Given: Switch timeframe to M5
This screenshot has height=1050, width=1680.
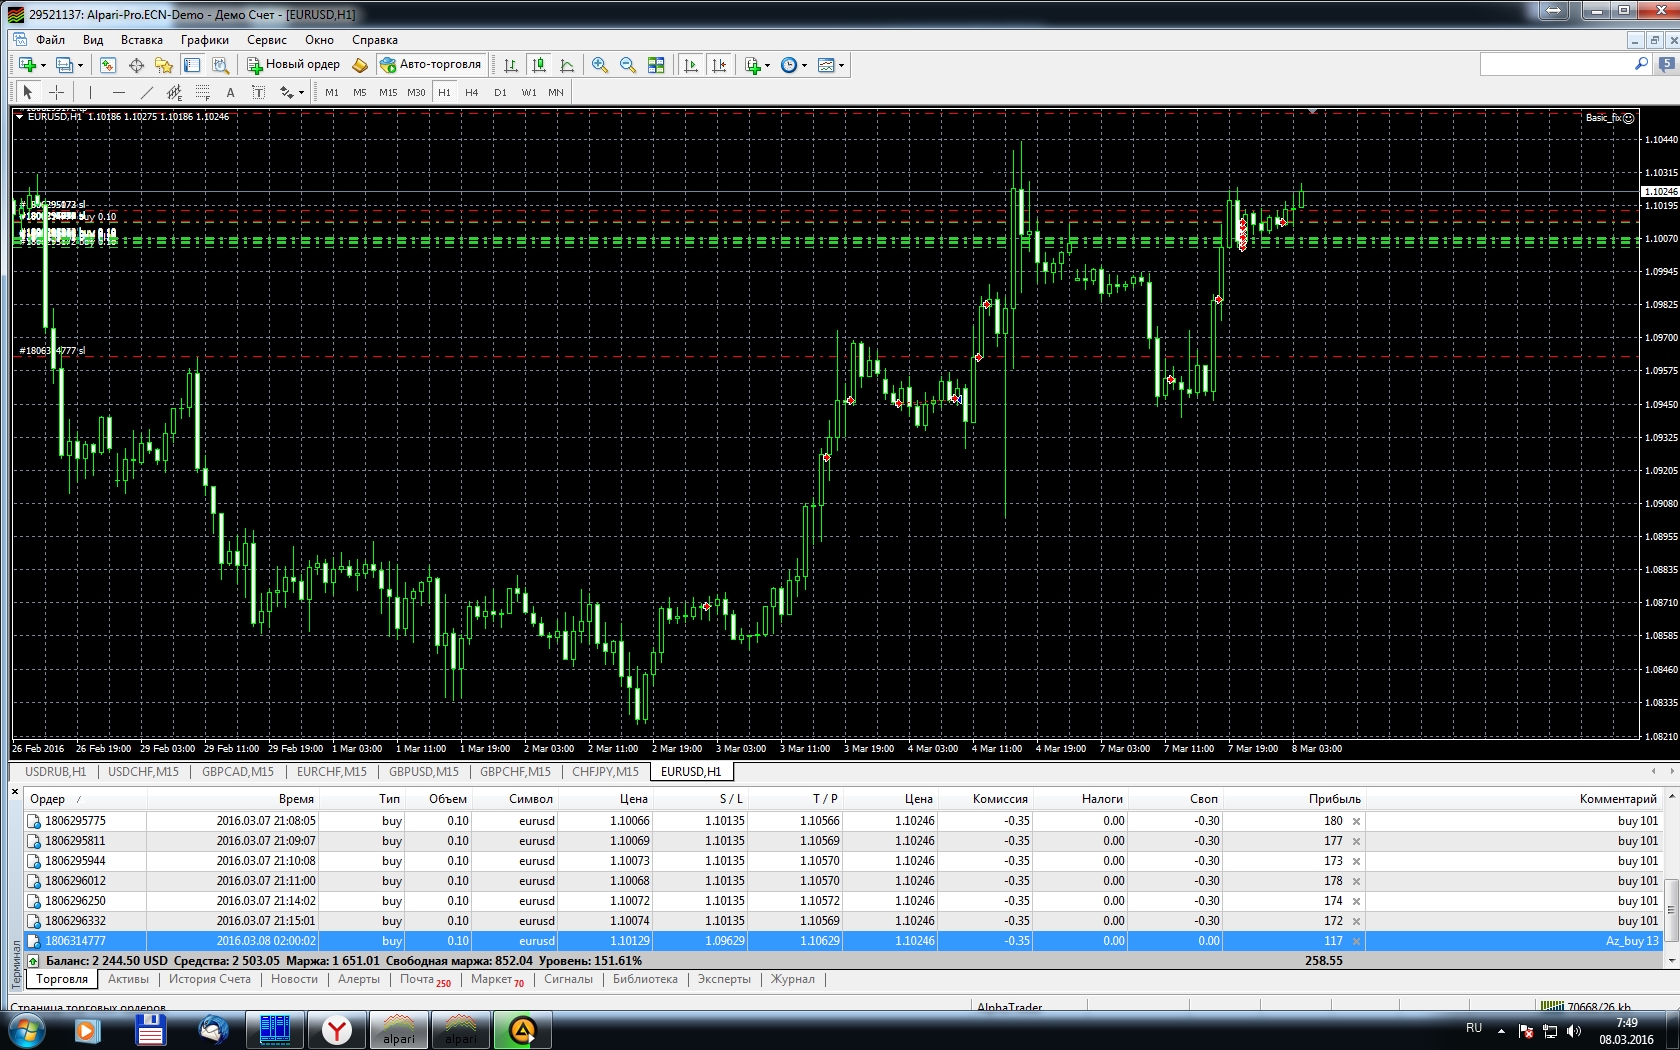Looking at the screenshot, I should point(360,92).
